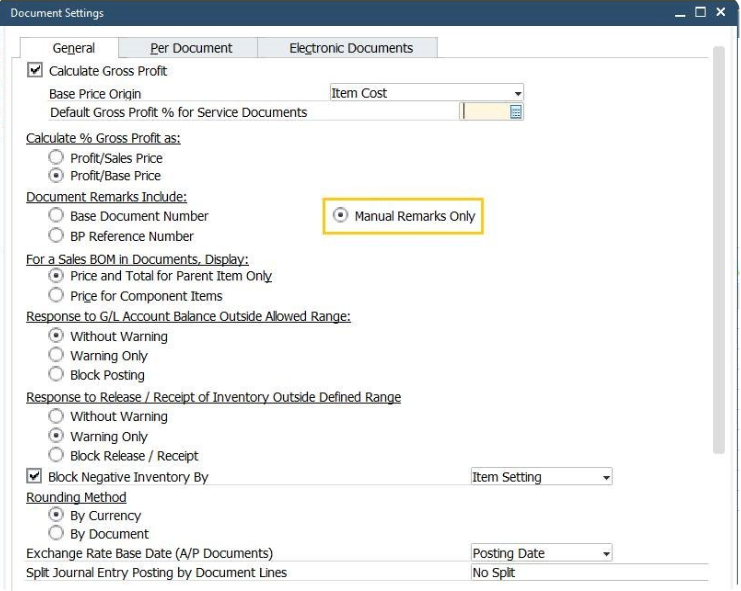Image resolution: width=741 pixels, height=591 pixels.
Task: Uncheck Calculate Gross Profit checkbox
Action: point(36,71)
